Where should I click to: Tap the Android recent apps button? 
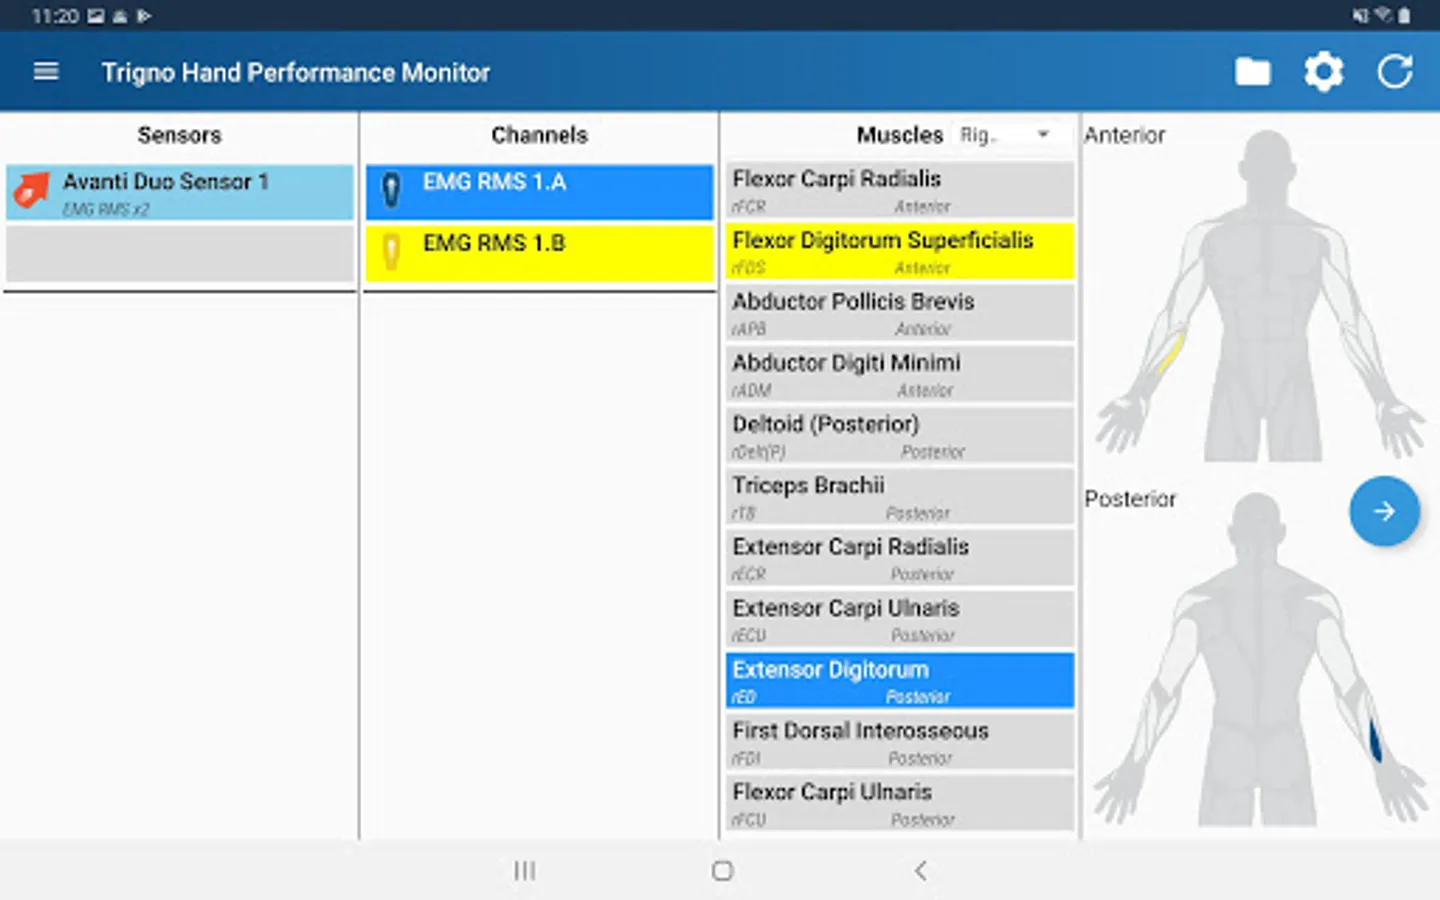click(x=524, y=871)
